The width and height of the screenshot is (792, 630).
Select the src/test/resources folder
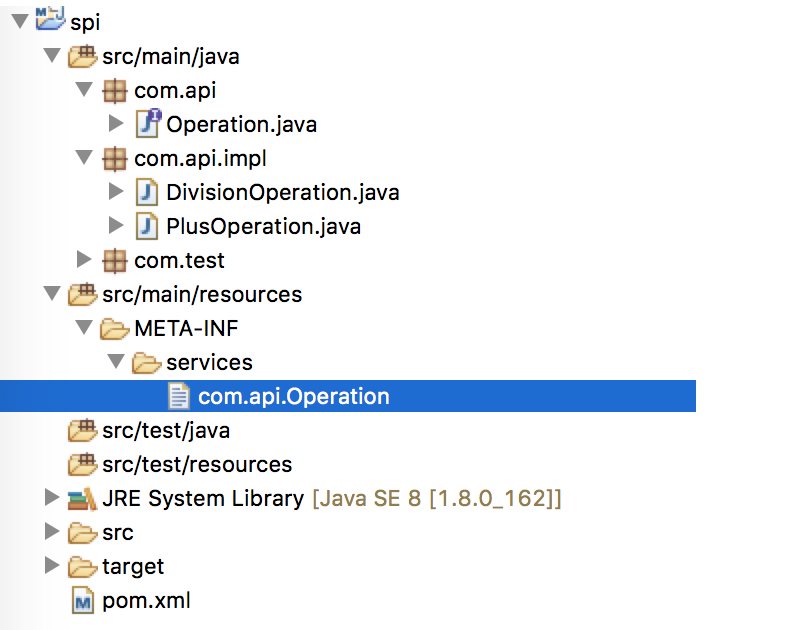click(196, 464)
